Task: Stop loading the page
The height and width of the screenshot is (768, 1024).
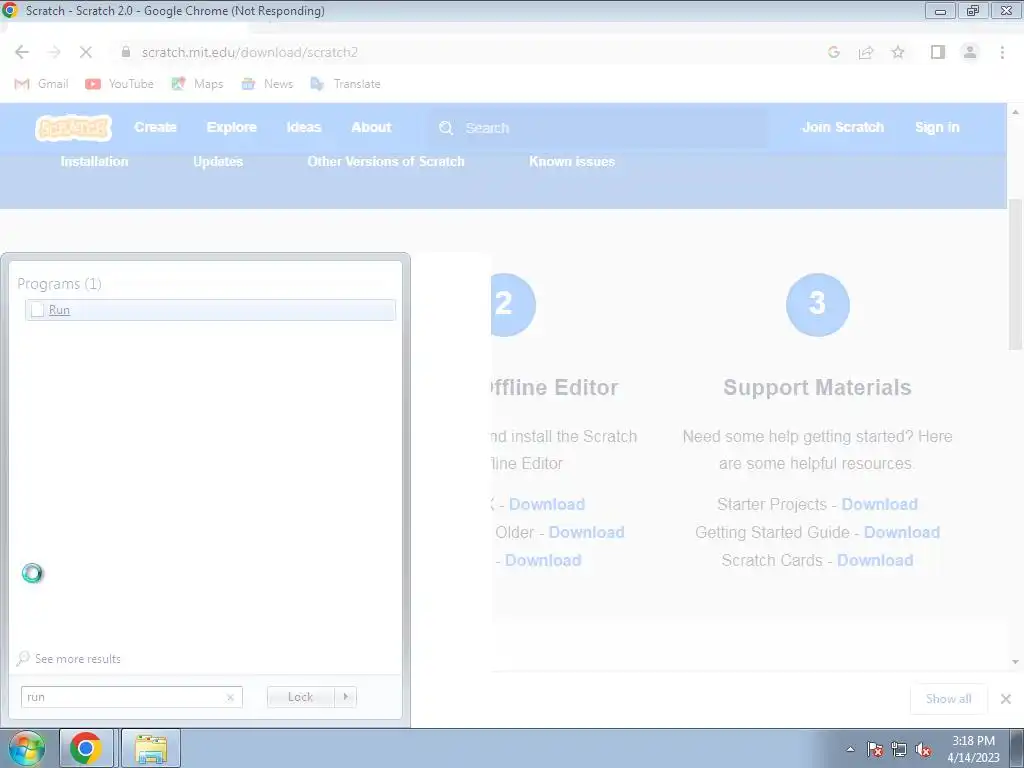Action: point(86,52)
